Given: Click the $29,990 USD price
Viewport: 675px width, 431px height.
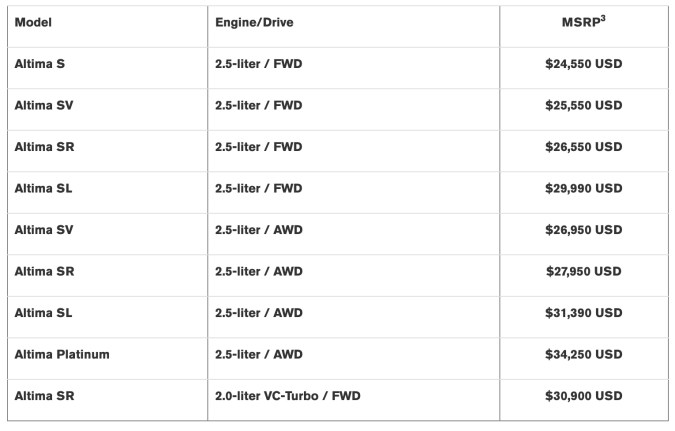Looking at the screenshot, I should coord(583,188).
